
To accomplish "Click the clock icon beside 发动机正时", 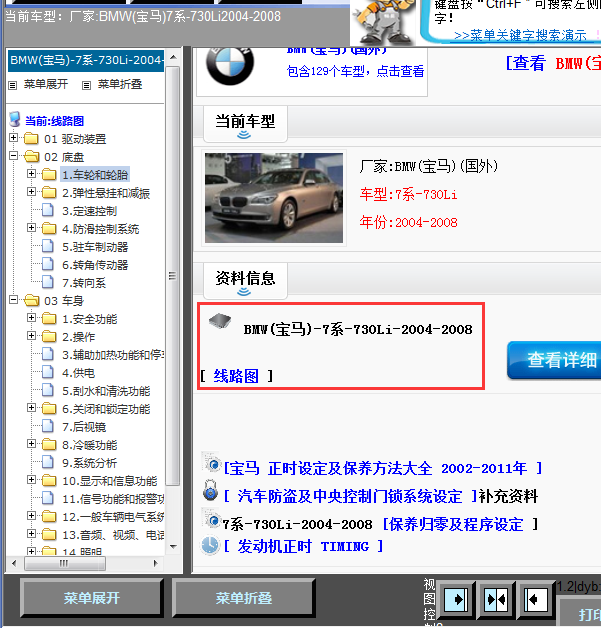I will pyautogui.click(x=210, y=545).
